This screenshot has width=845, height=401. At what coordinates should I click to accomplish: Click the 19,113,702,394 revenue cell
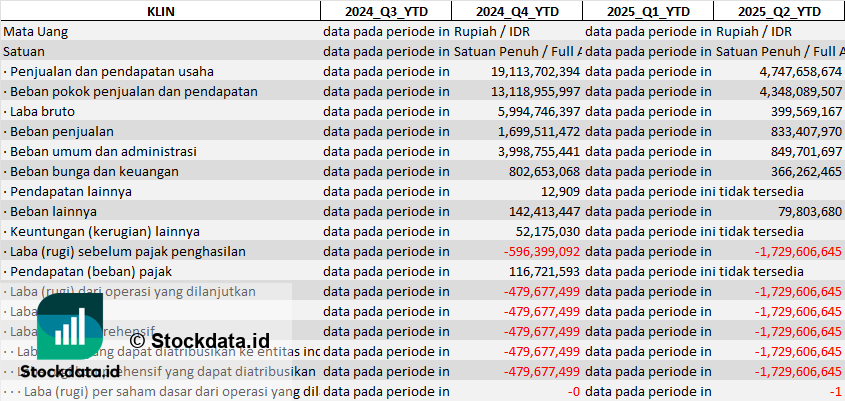(536, 72)
